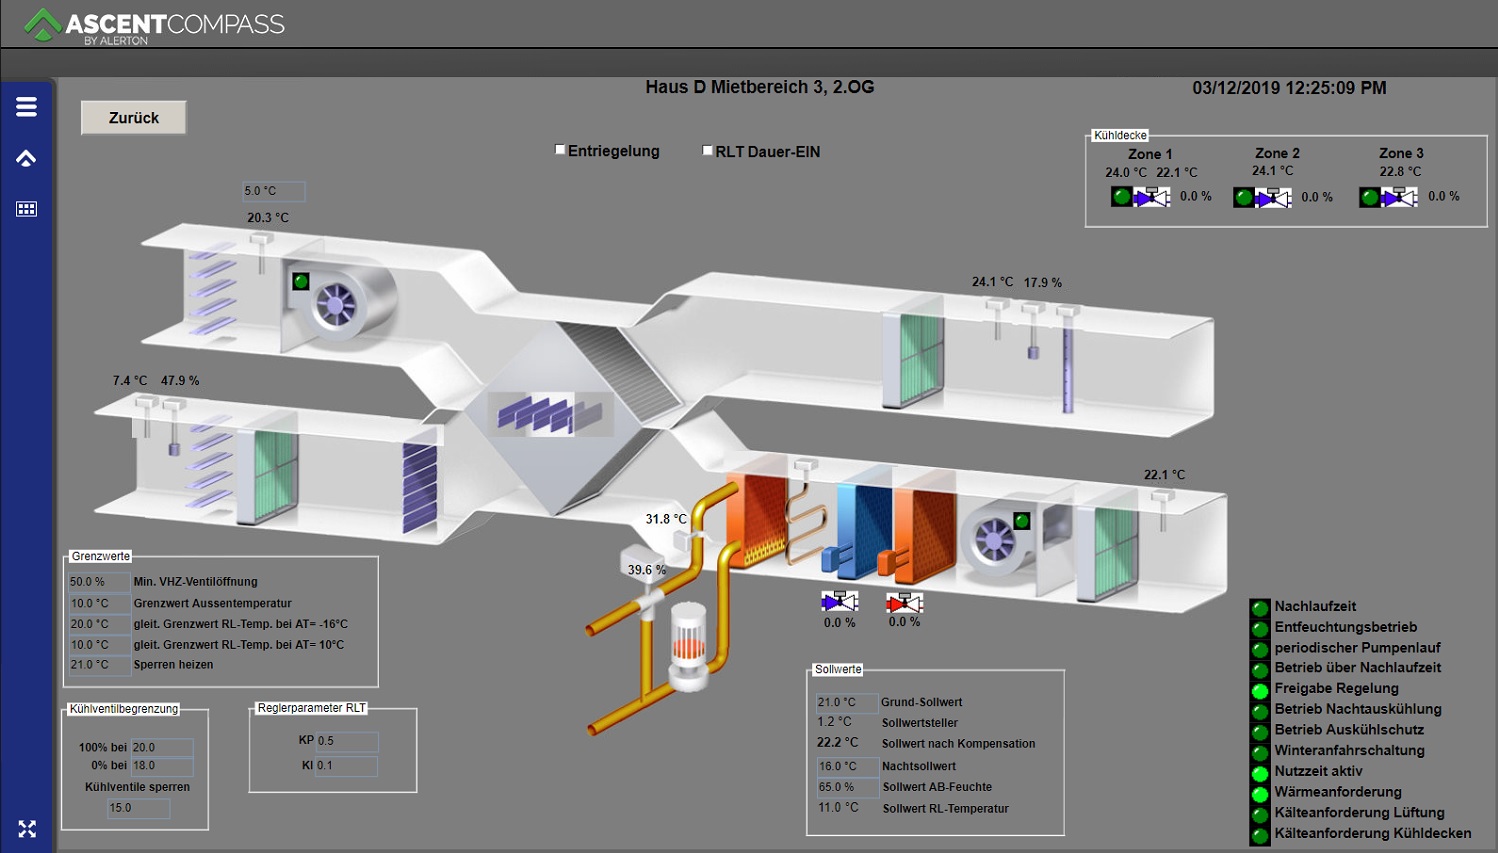Toggle fullscreen with the expand icon
Screen dimensions: 1498x853
[27, 829]
